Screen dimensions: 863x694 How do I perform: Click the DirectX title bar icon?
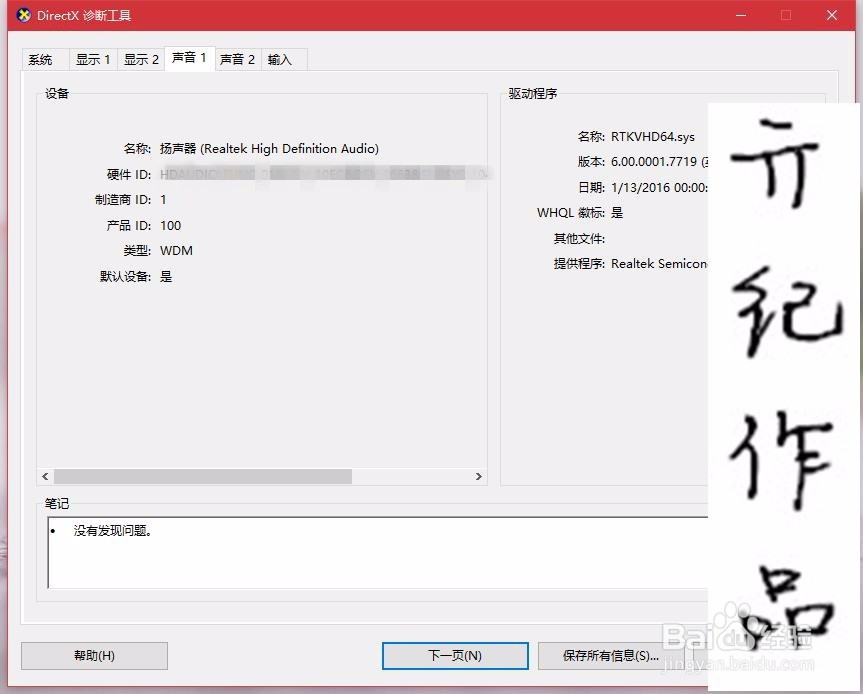(24, 15)
